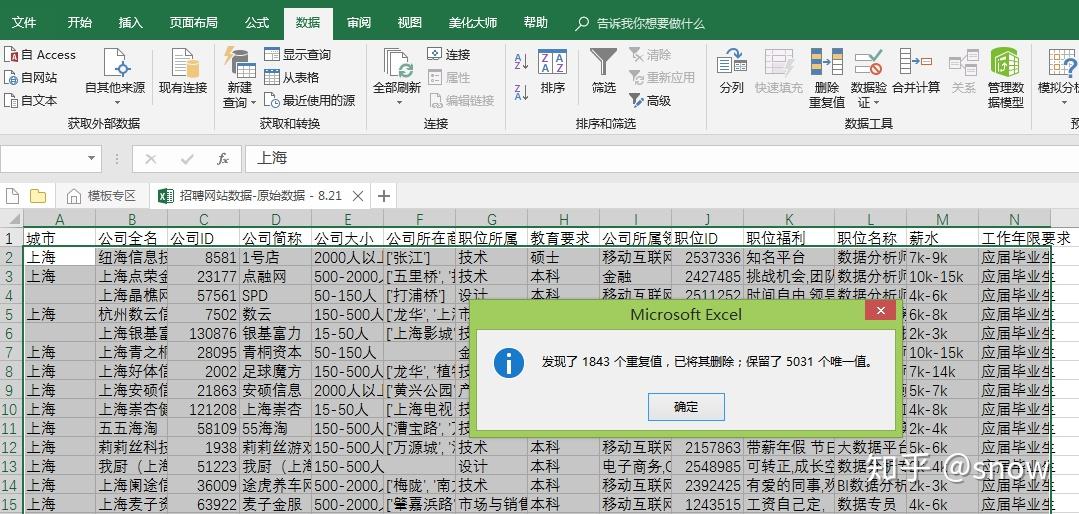Click the cell 足球魔方
Image resolution: width=1079 pixels, height=514 pixels.
275,372
